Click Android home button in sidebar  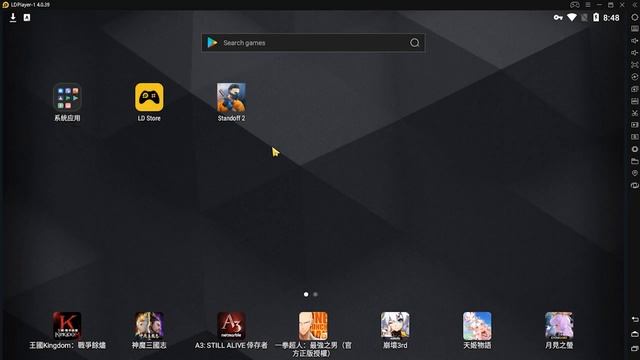[x=635, y=334]
